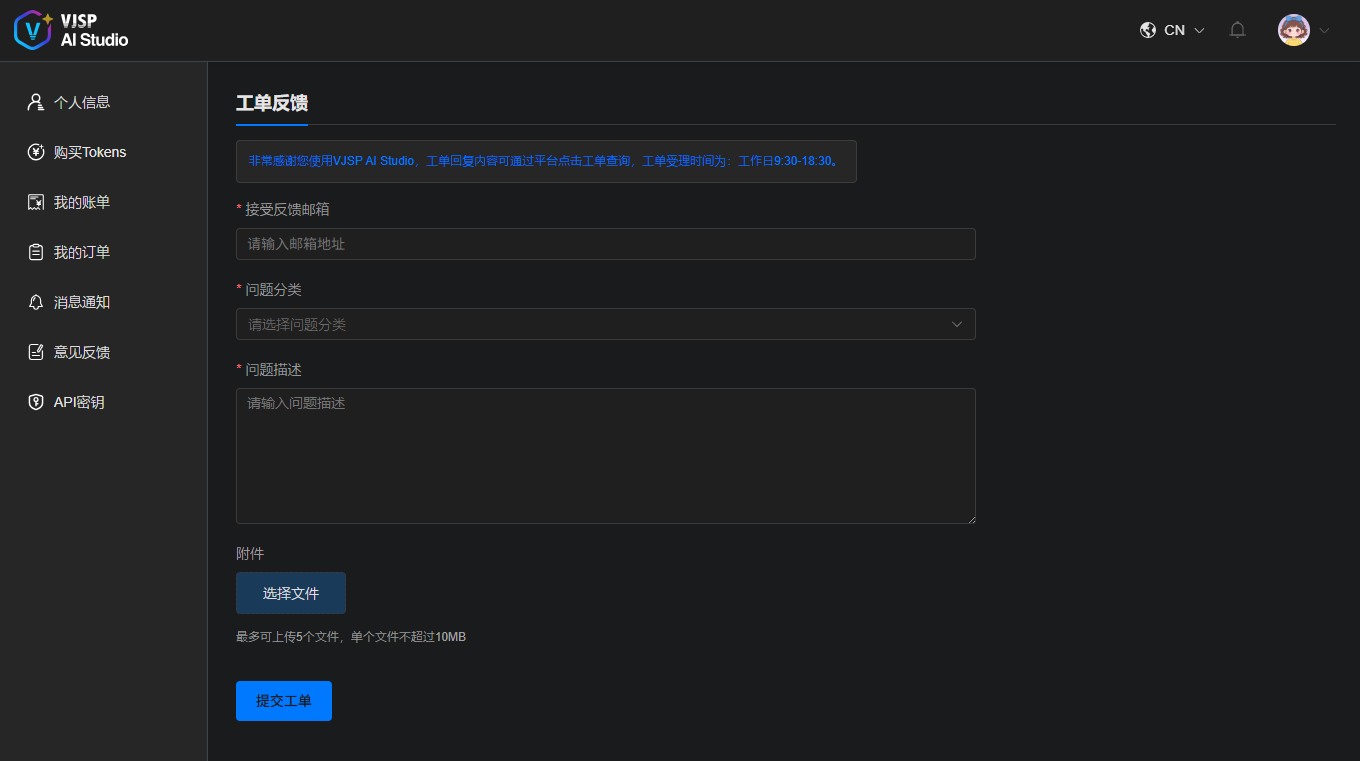The image size is (1360, 761).
Task: Click the 购买Tokens yen coin icon
Action: tap(36, 152)
